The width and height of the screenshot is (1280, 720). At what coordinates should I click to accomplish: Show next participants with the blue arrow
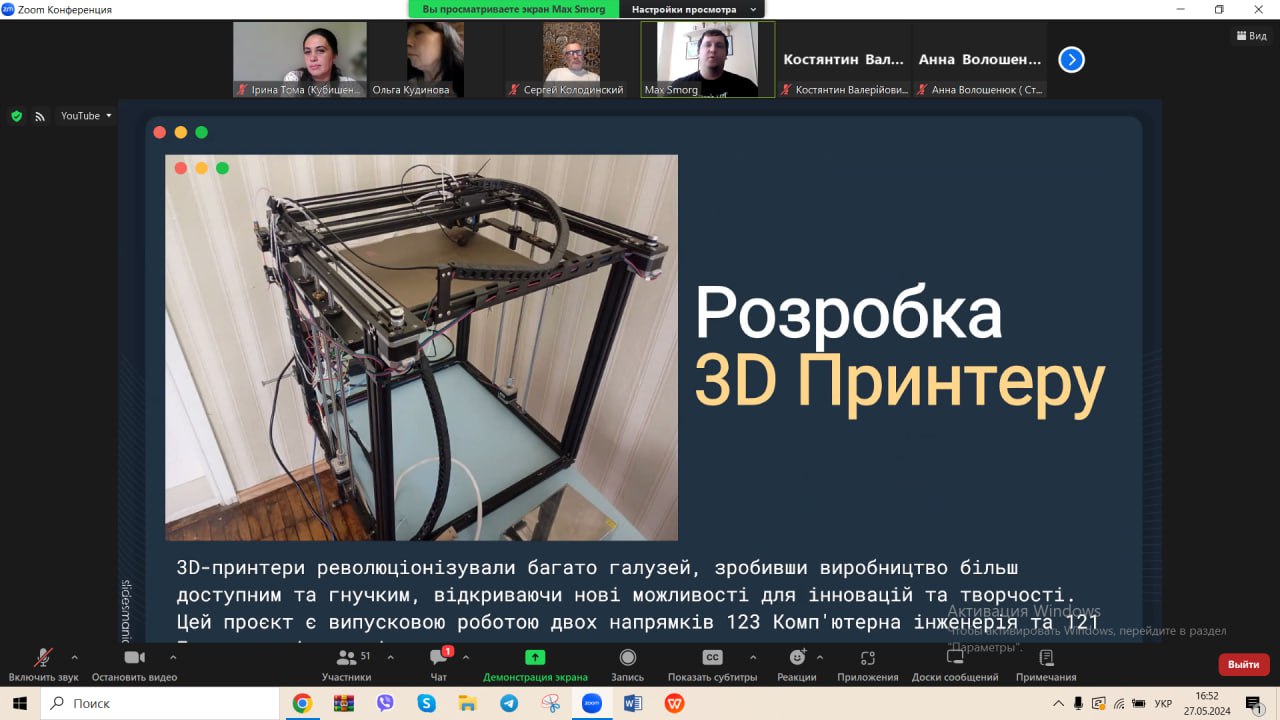(1071, 60)
